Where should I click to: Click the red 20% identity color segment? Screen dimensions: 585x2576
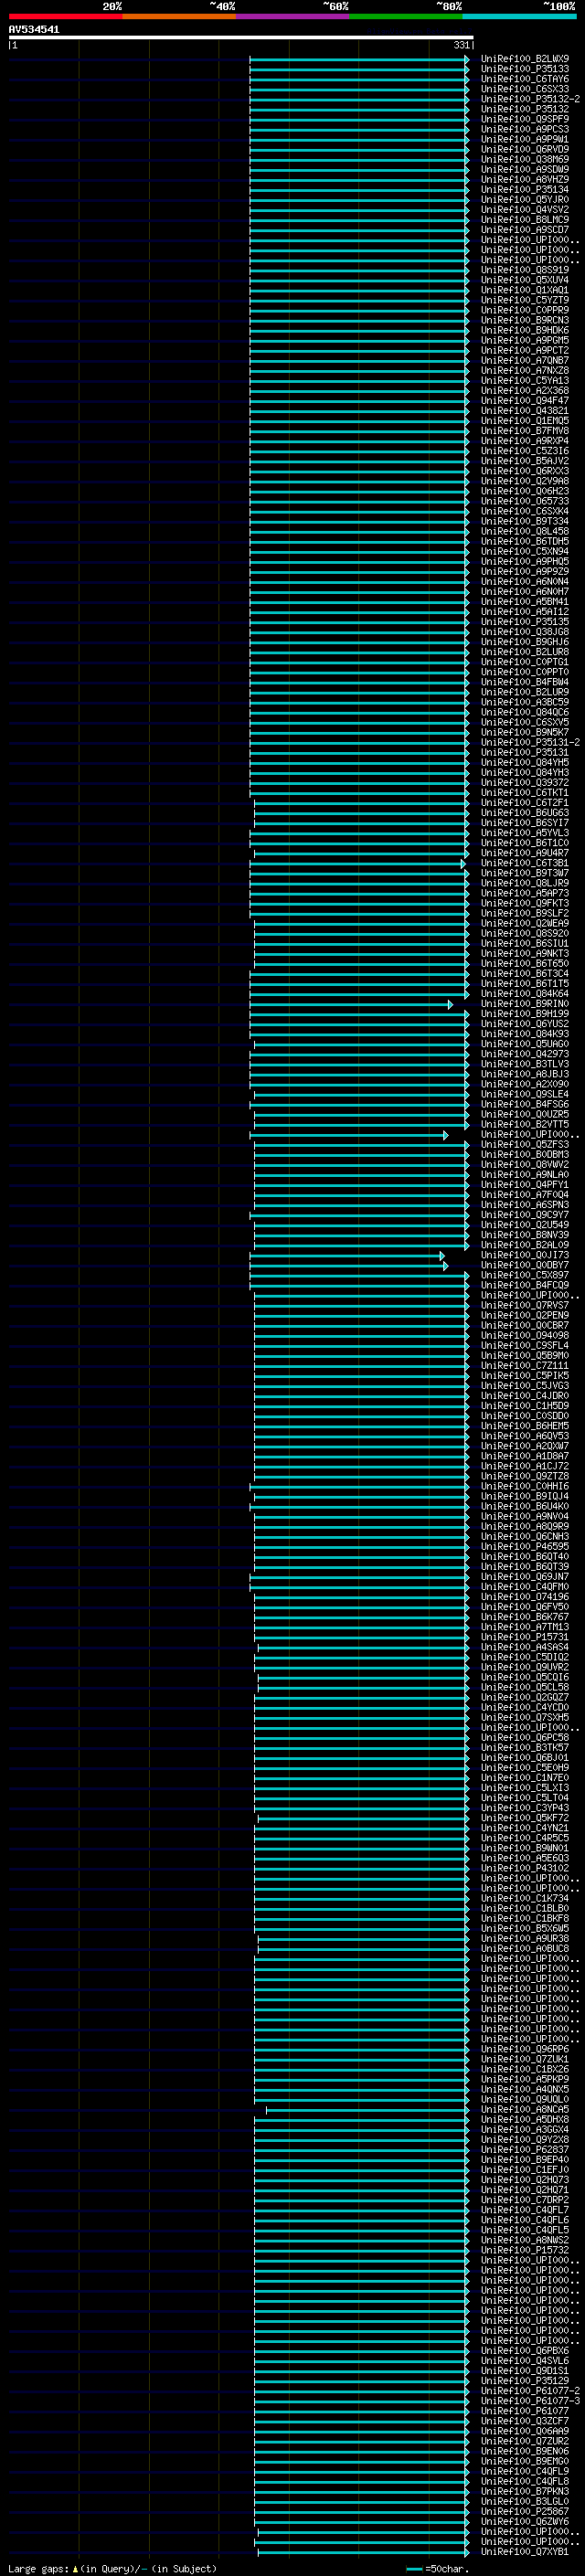65,16
